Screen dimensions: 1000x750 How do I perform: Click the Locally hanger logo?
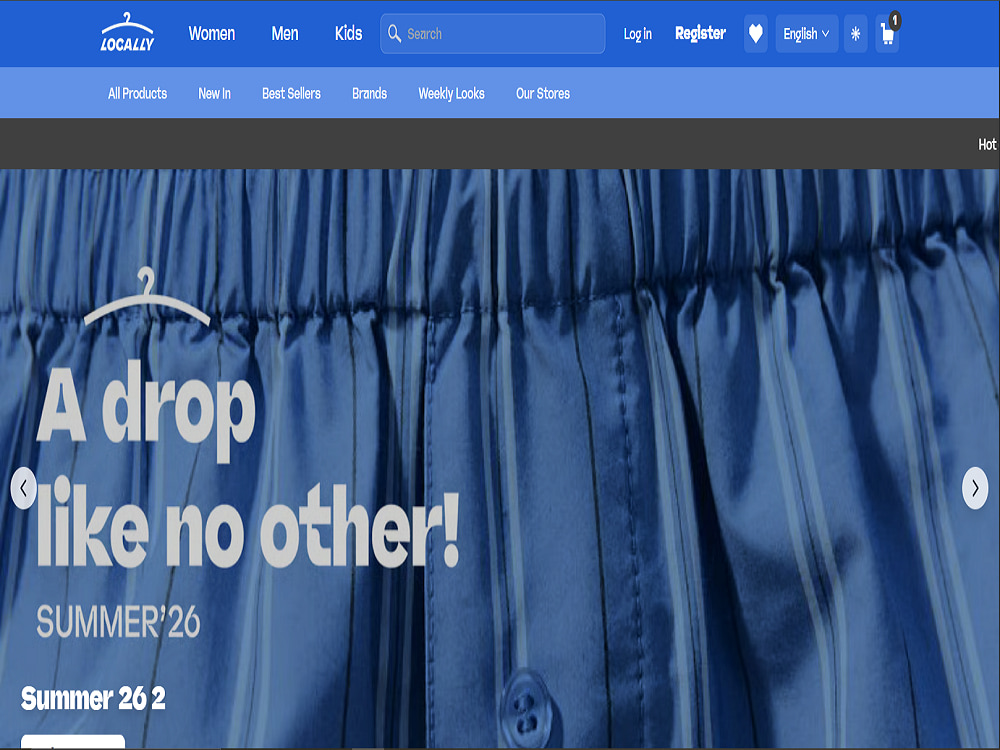point(127,33)
